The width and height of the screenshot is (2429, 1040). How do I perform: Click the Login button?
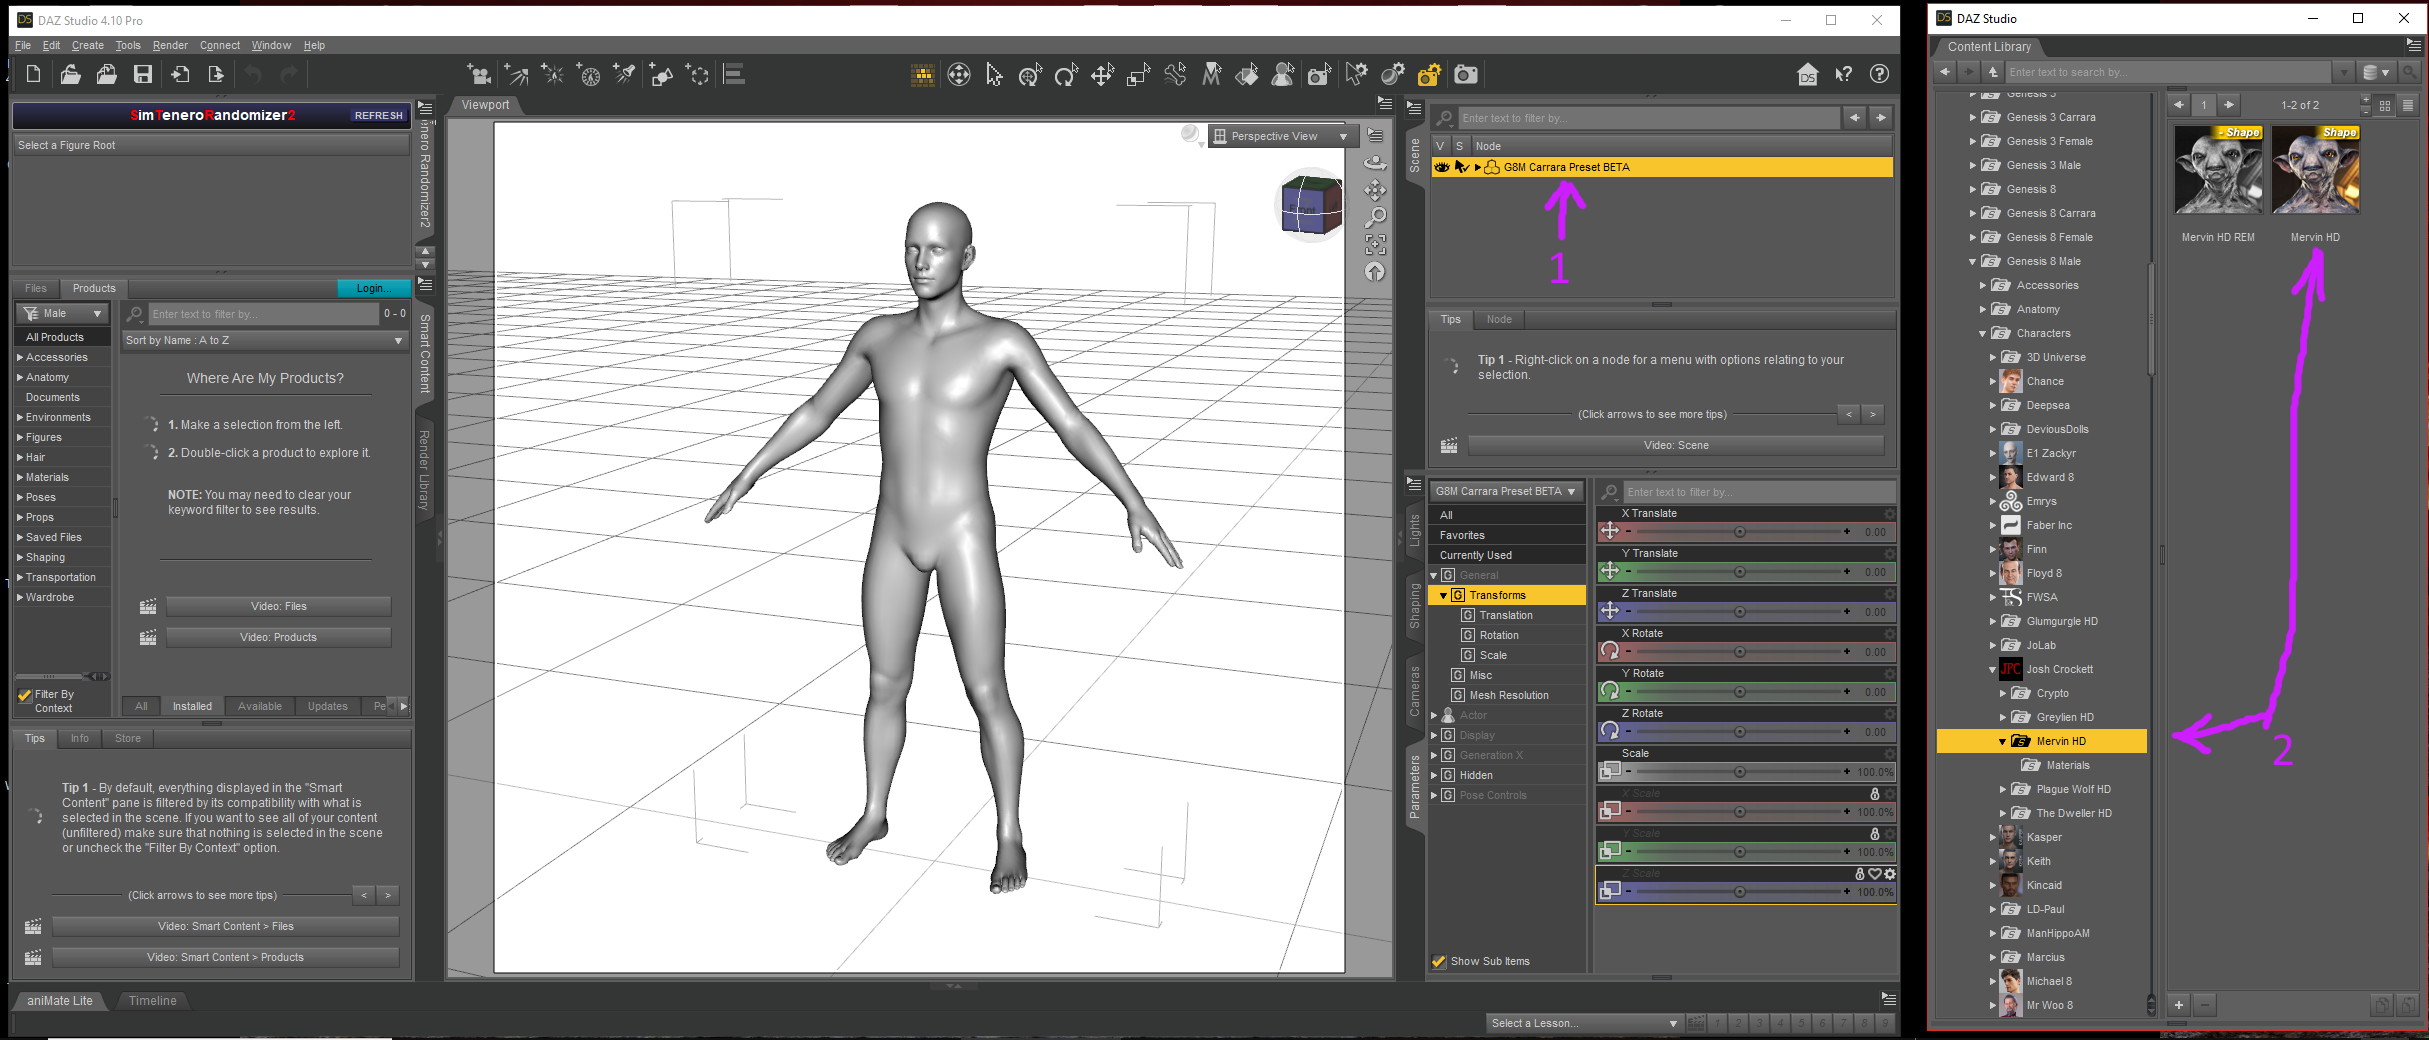(373, 288)
